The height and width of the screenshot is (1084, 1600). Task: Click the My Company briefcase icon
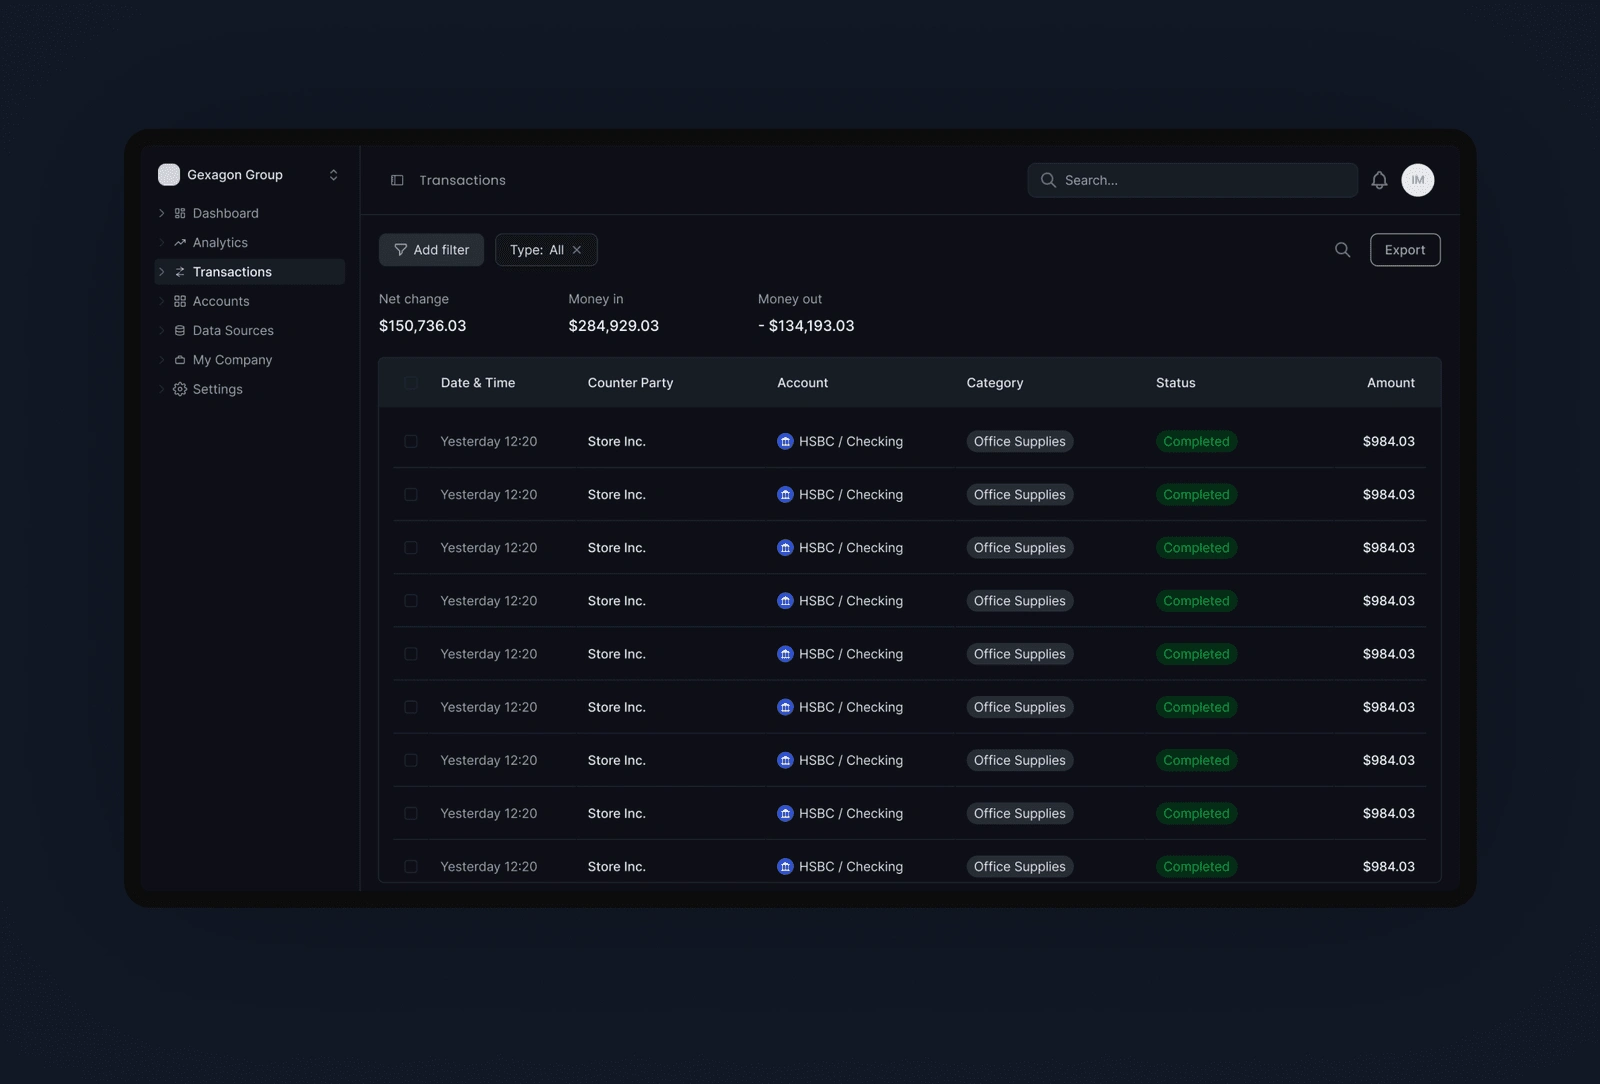click(180, 360)
